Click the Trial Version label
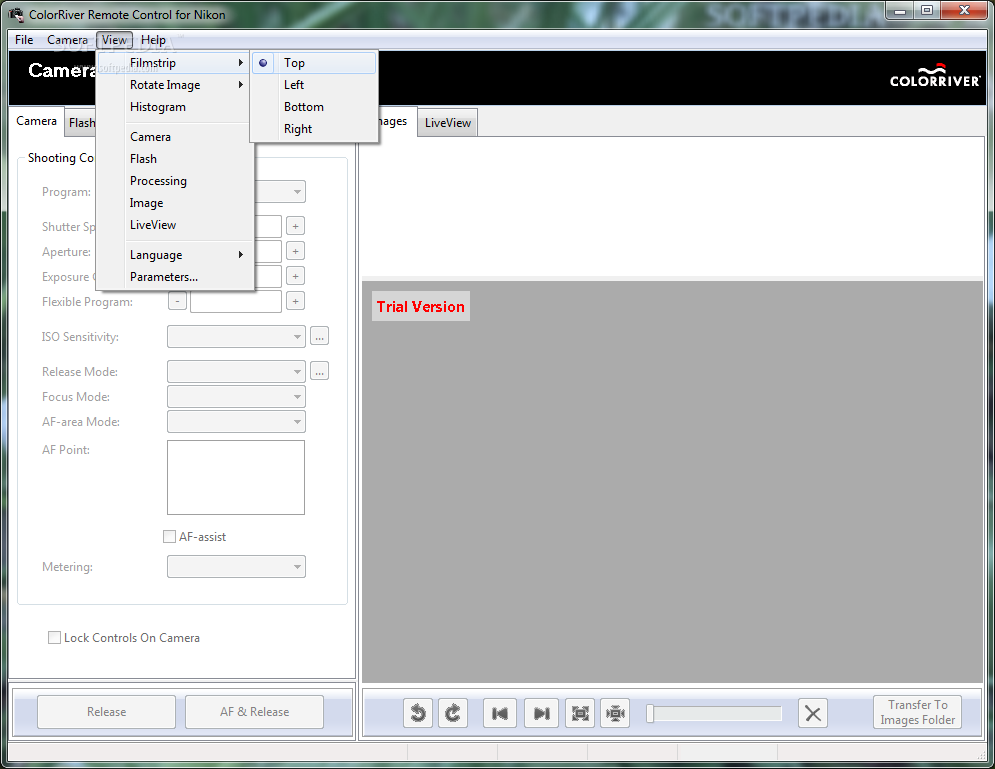 (x=420, y=306)
